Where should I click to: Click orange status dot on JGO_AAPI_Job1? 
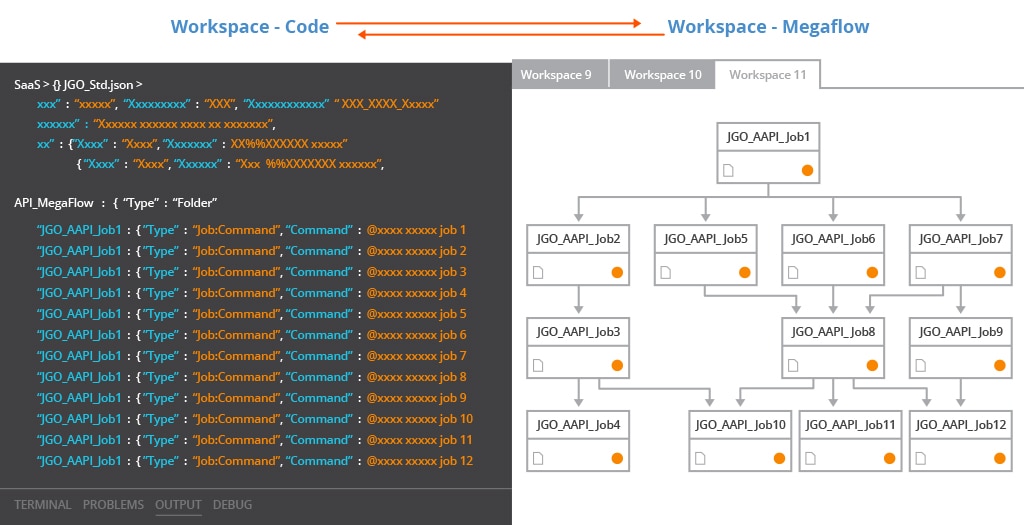click(x=807, y=171)
